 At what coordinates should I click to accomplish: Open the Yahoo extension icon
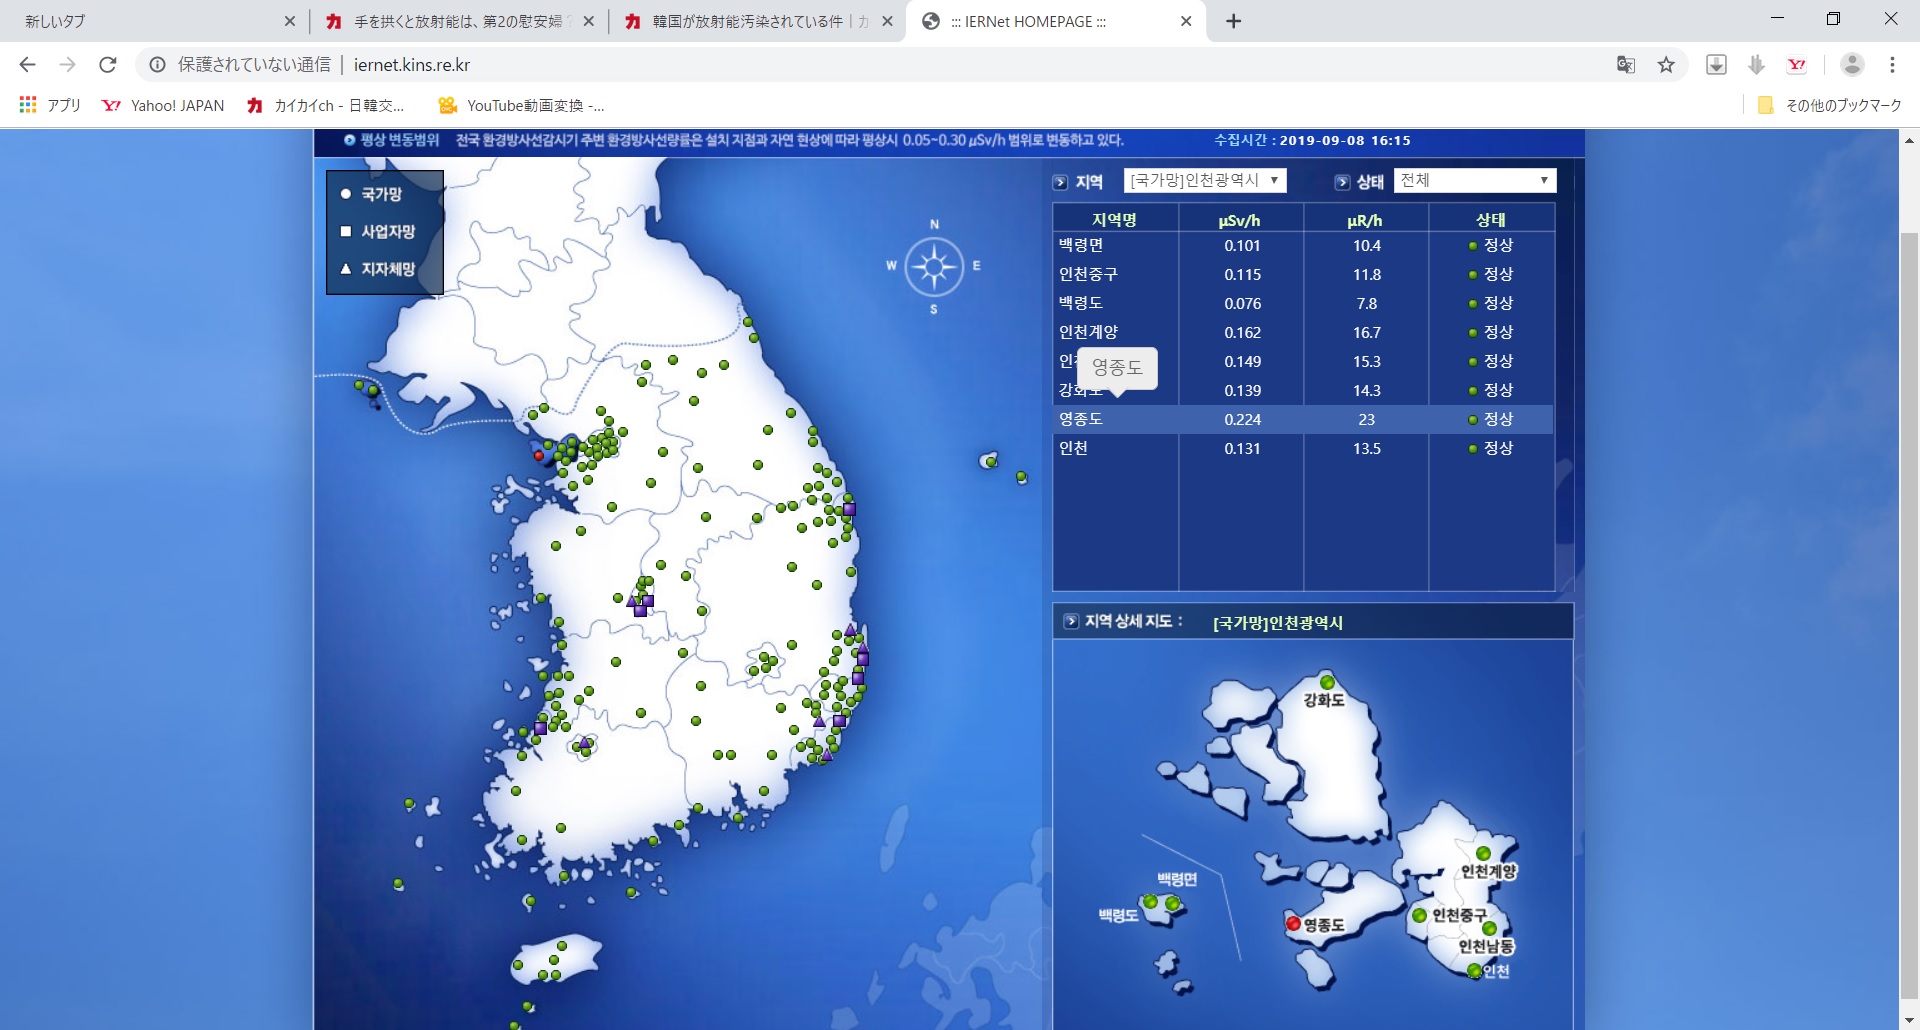click(x=1797, y=65)
